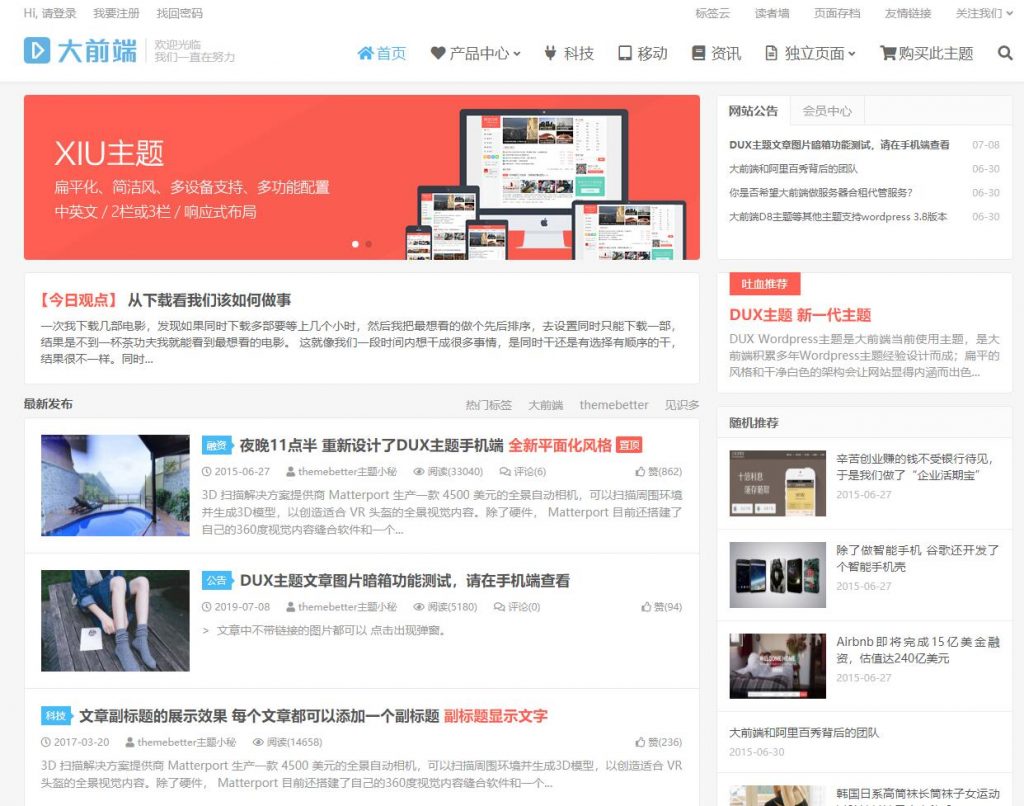
Task: Click the swimming pool article thumbnail
Action: [x=115, y=485]
